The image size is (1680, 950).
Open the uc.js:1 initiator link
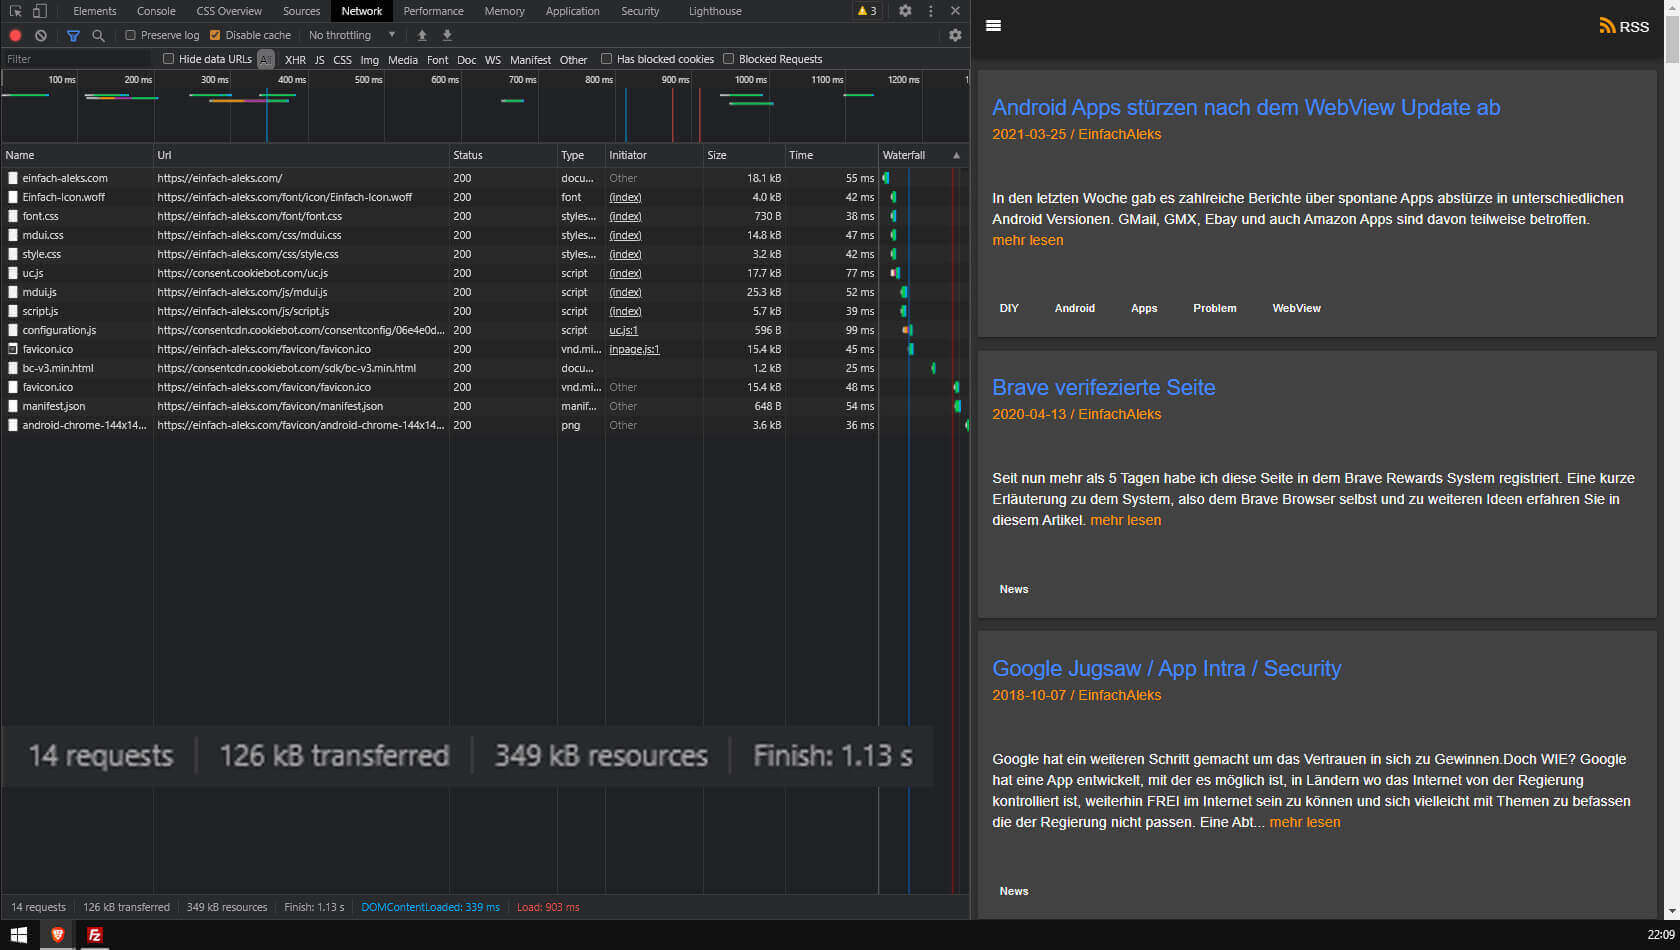pos(623,330)
